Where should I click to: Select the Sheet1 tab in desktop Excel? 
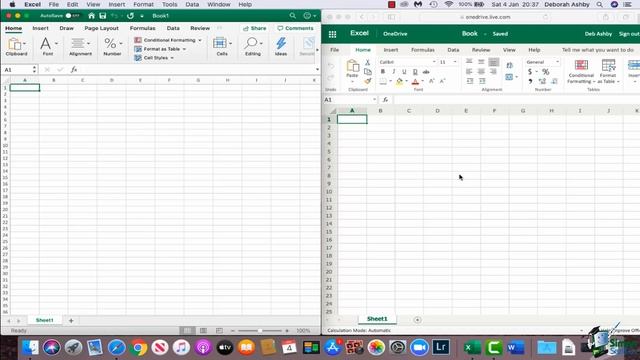(x=44, y=320)
